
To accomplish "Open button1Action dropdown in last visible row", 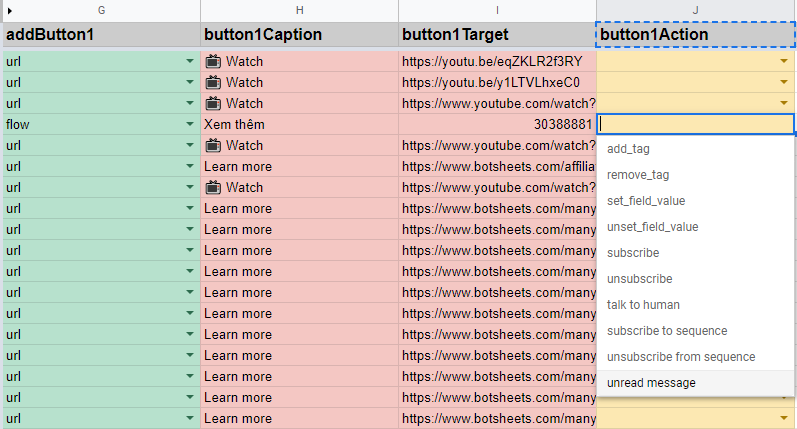I will coord(784,418).
